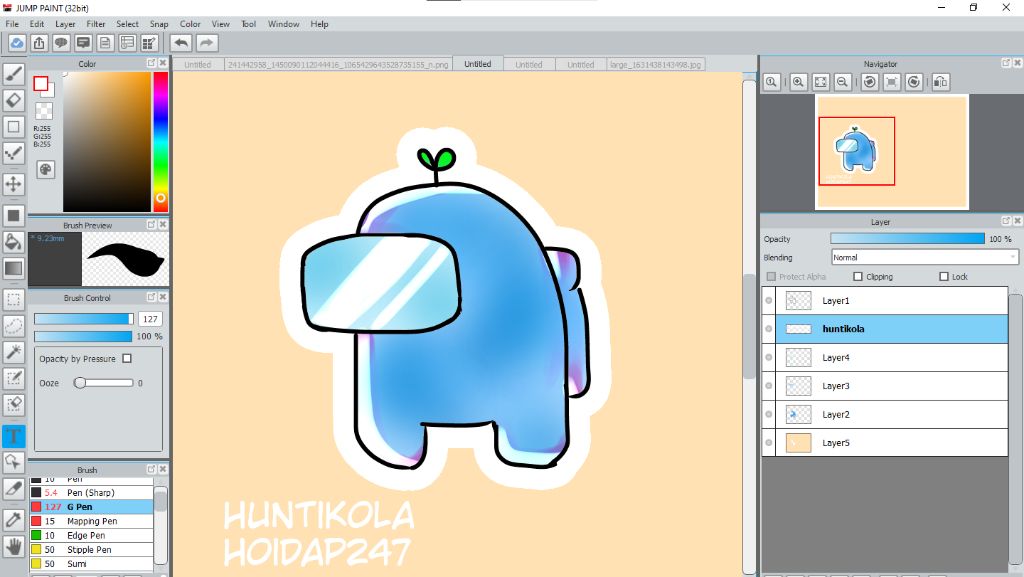The image size is (1024, 577).
Task: Close the Color panel
Action: point(163,63)
